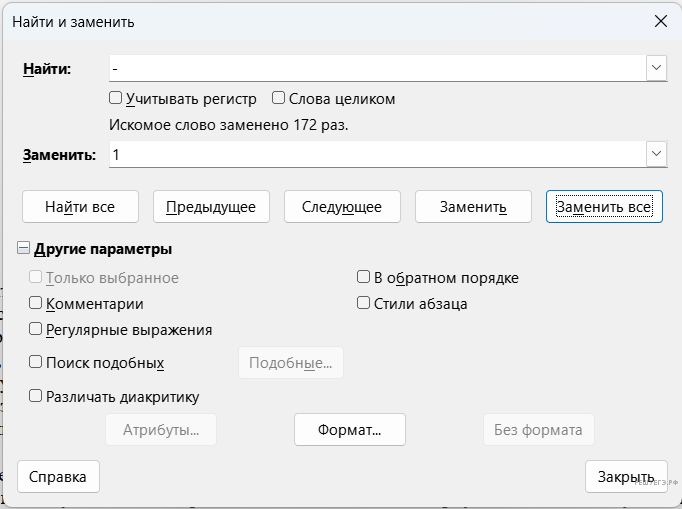Viewport: 682px width, 509px height.
Task: Open help with the Справка button
Action: [x=58, y=477]
